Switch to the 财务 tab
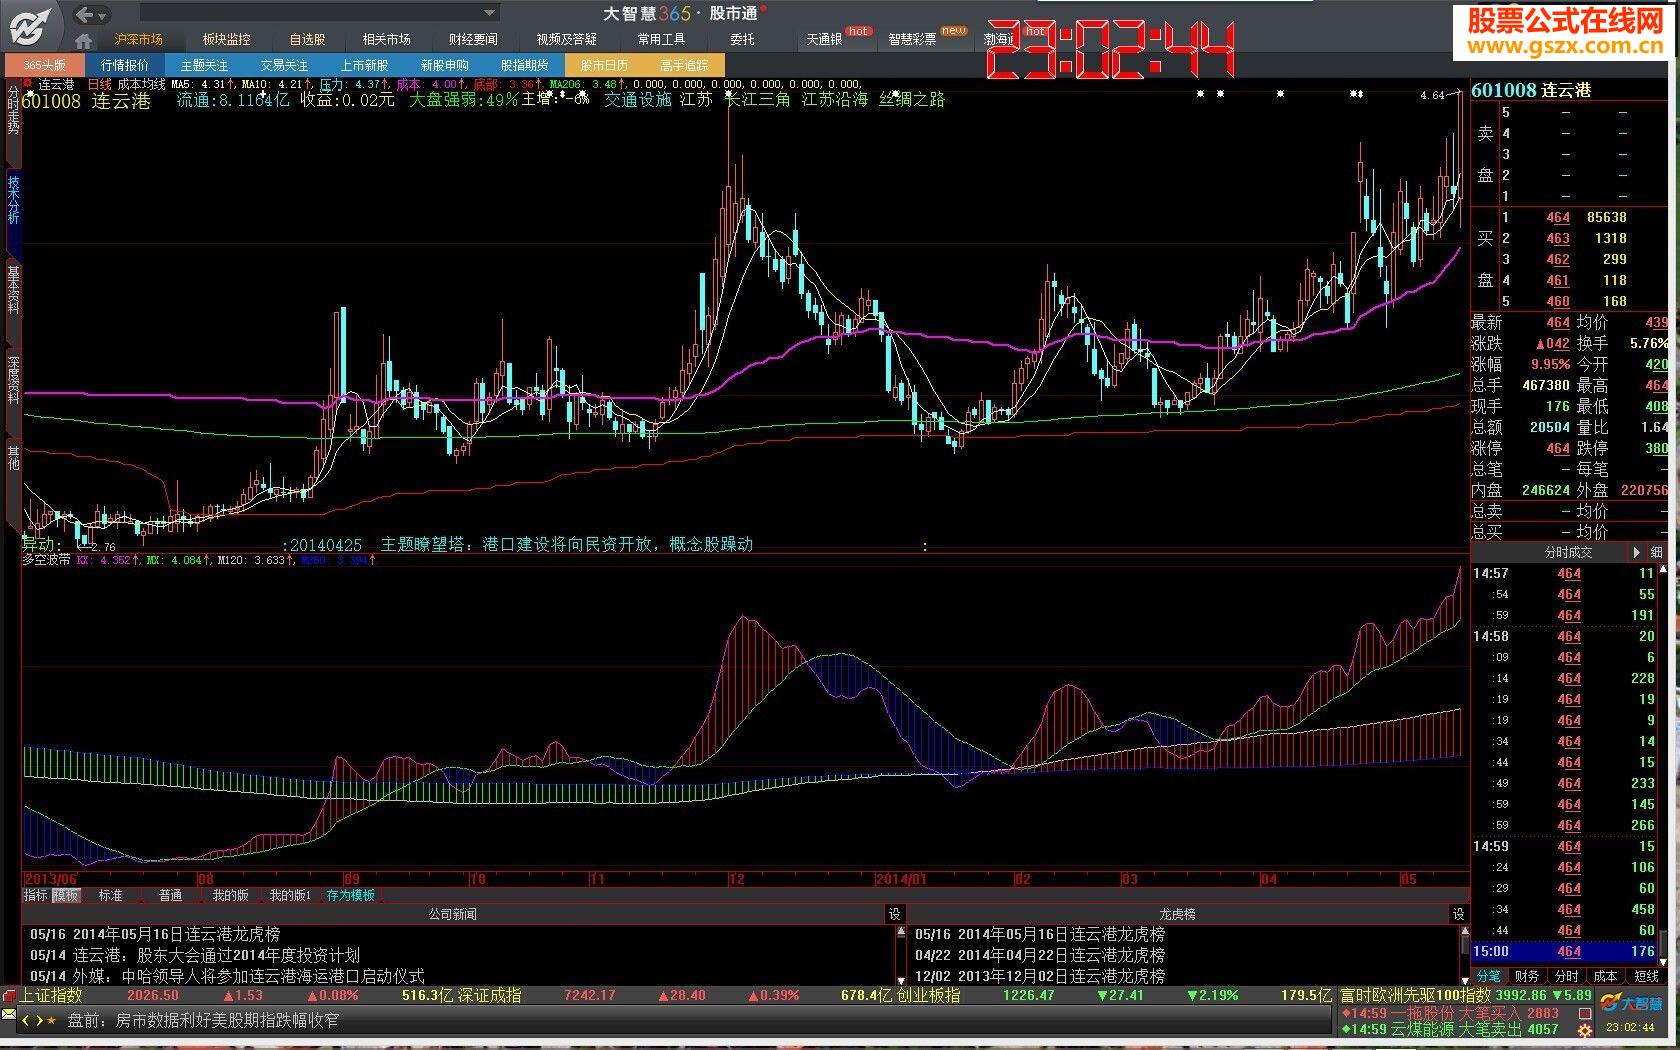This screenshot has width=1680, height=1050. point(1527,976)
